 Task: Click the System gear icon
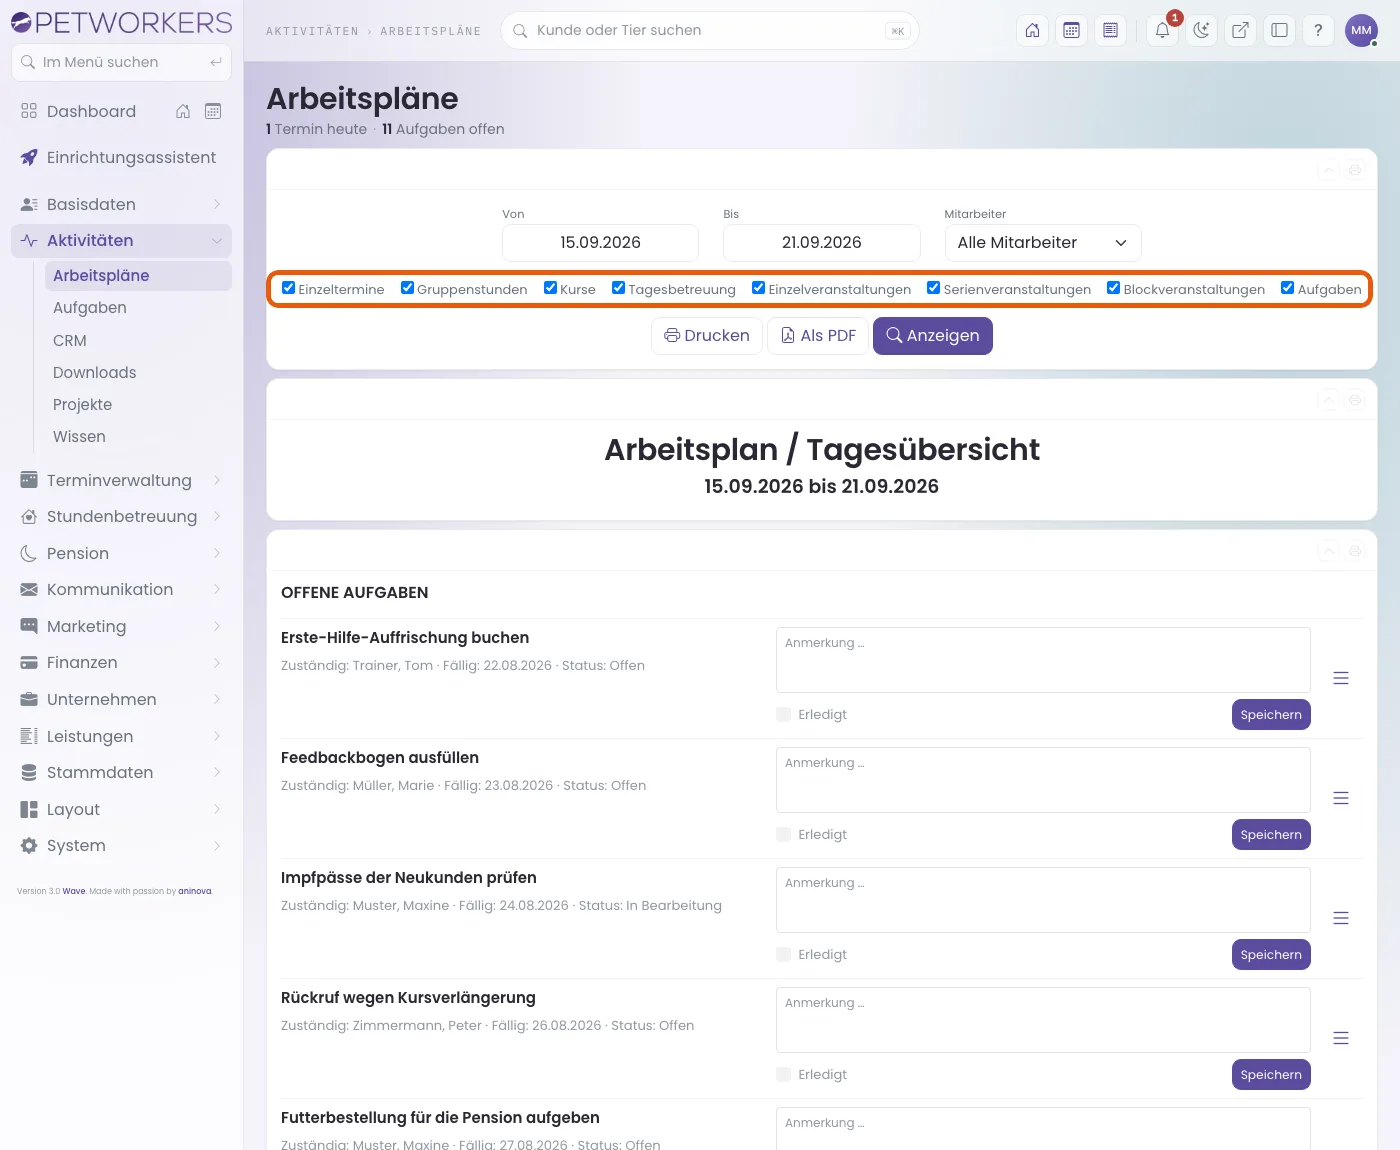tap(29, 846)
